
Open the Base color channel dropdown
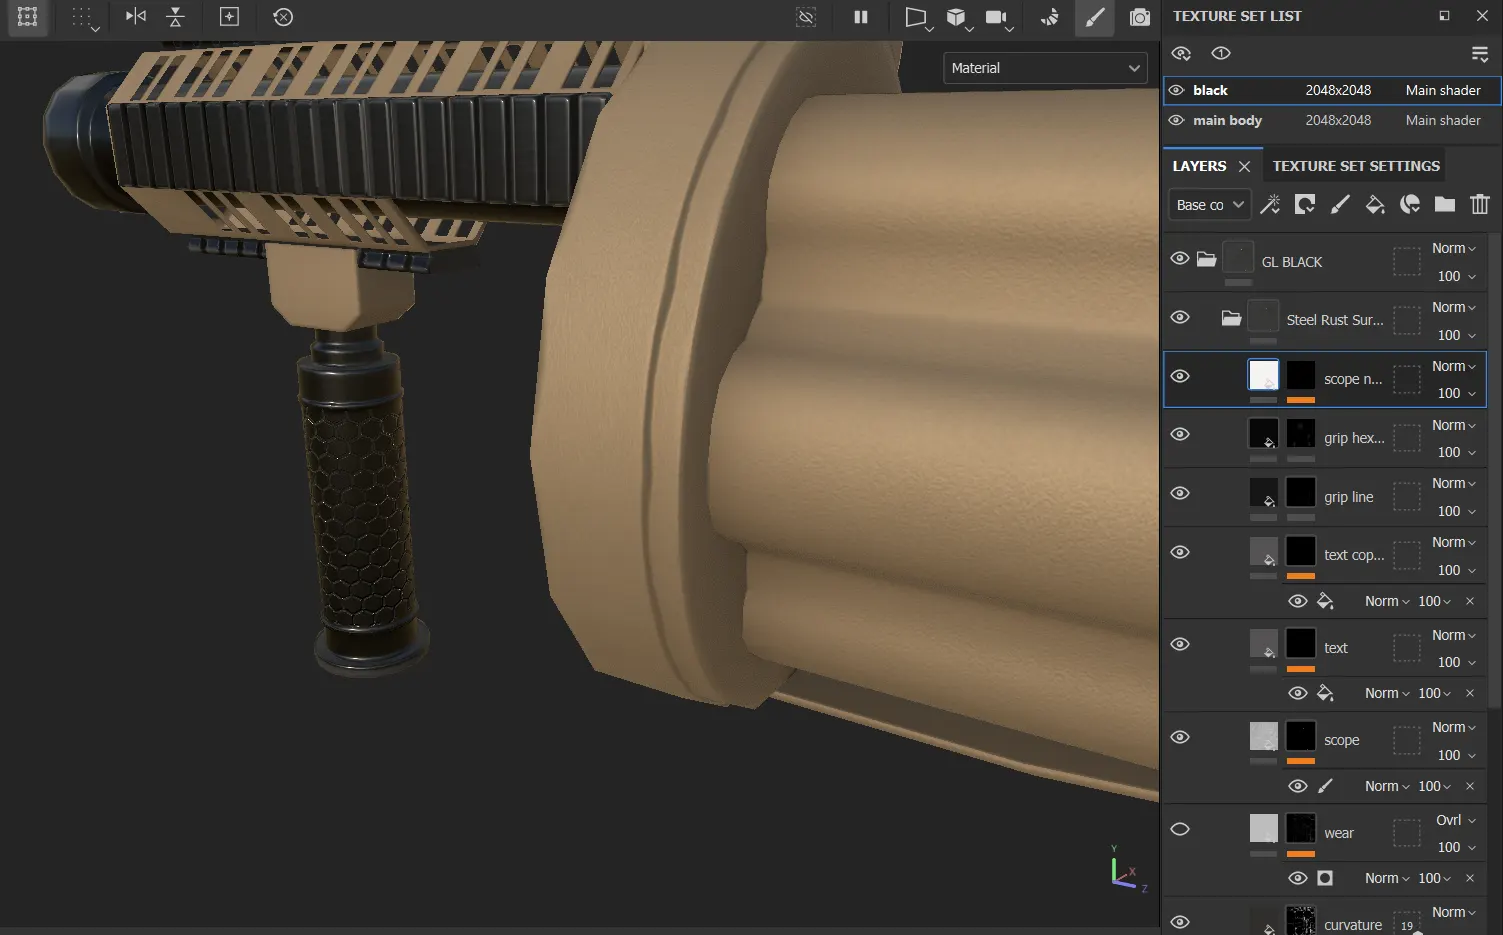point(1210,205)
